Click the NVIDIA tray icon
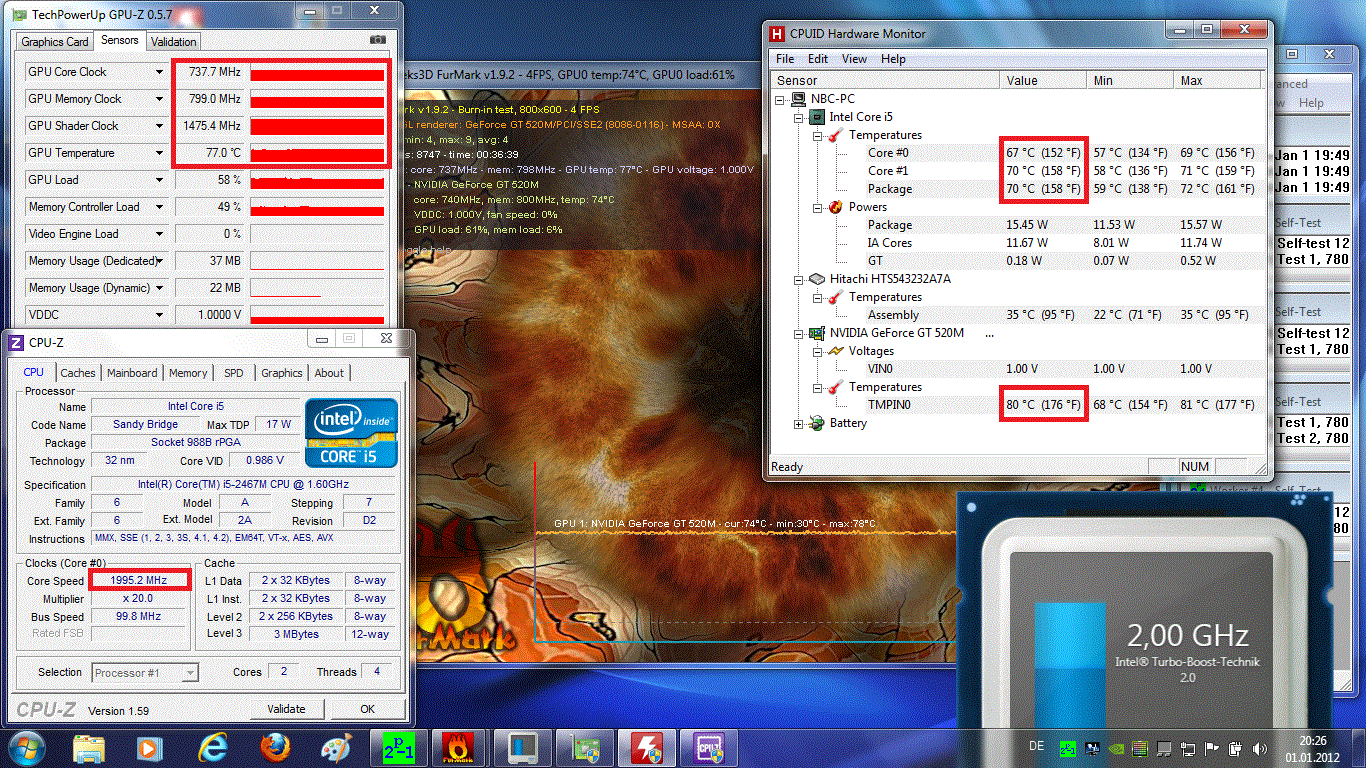 point(1117,747)
